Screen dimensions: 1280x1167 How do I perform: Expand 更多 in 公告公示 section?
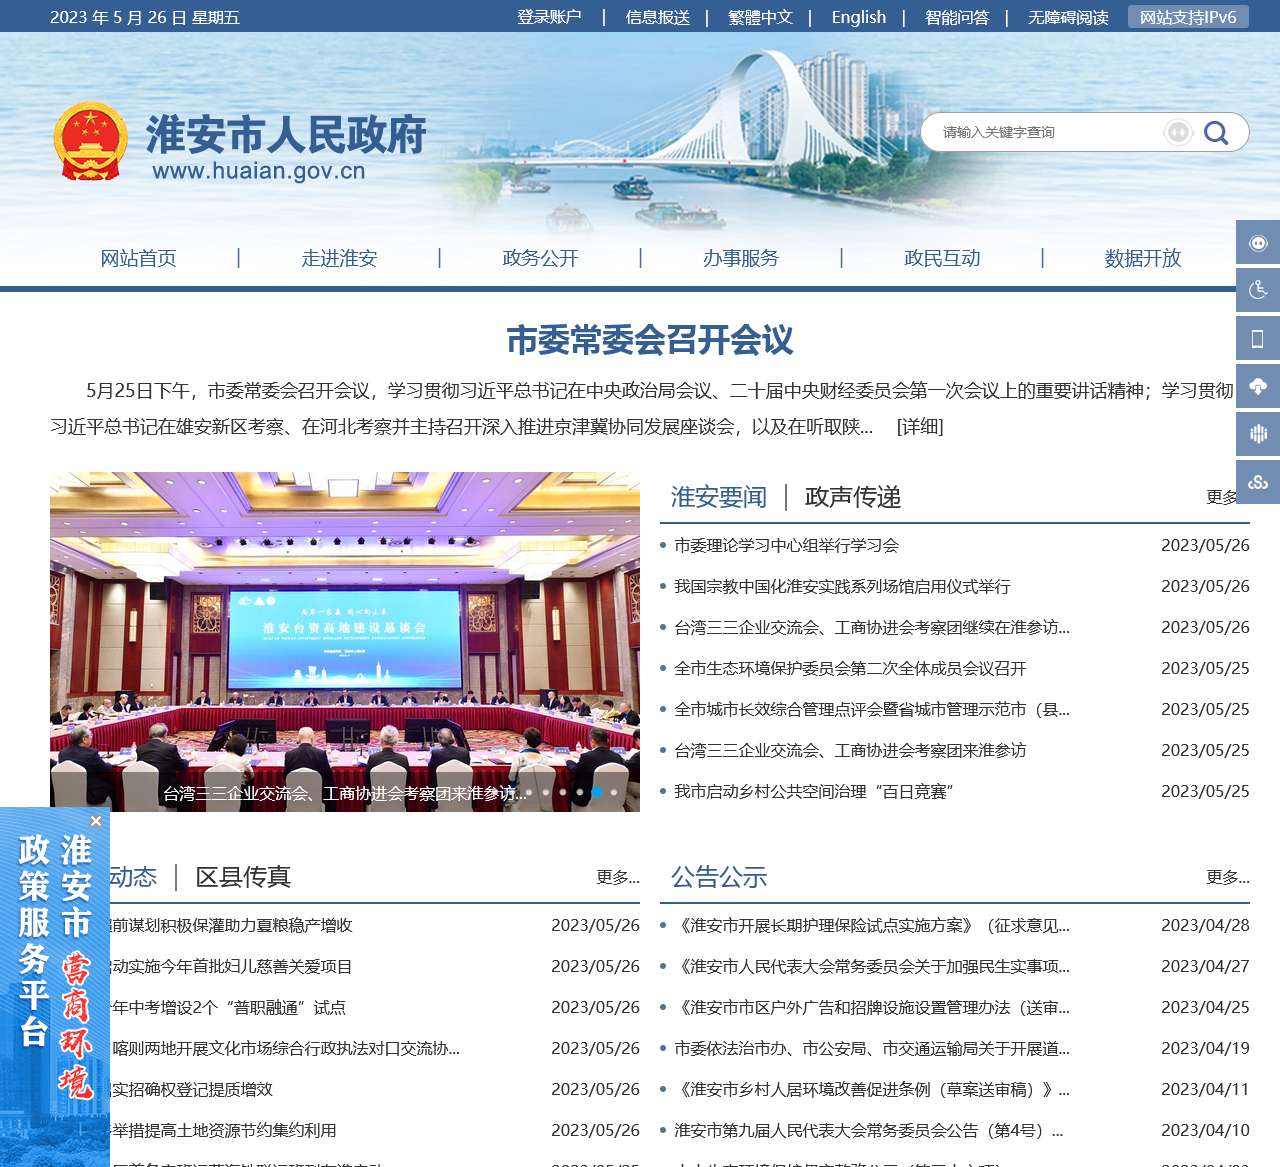click(1227, 877)
